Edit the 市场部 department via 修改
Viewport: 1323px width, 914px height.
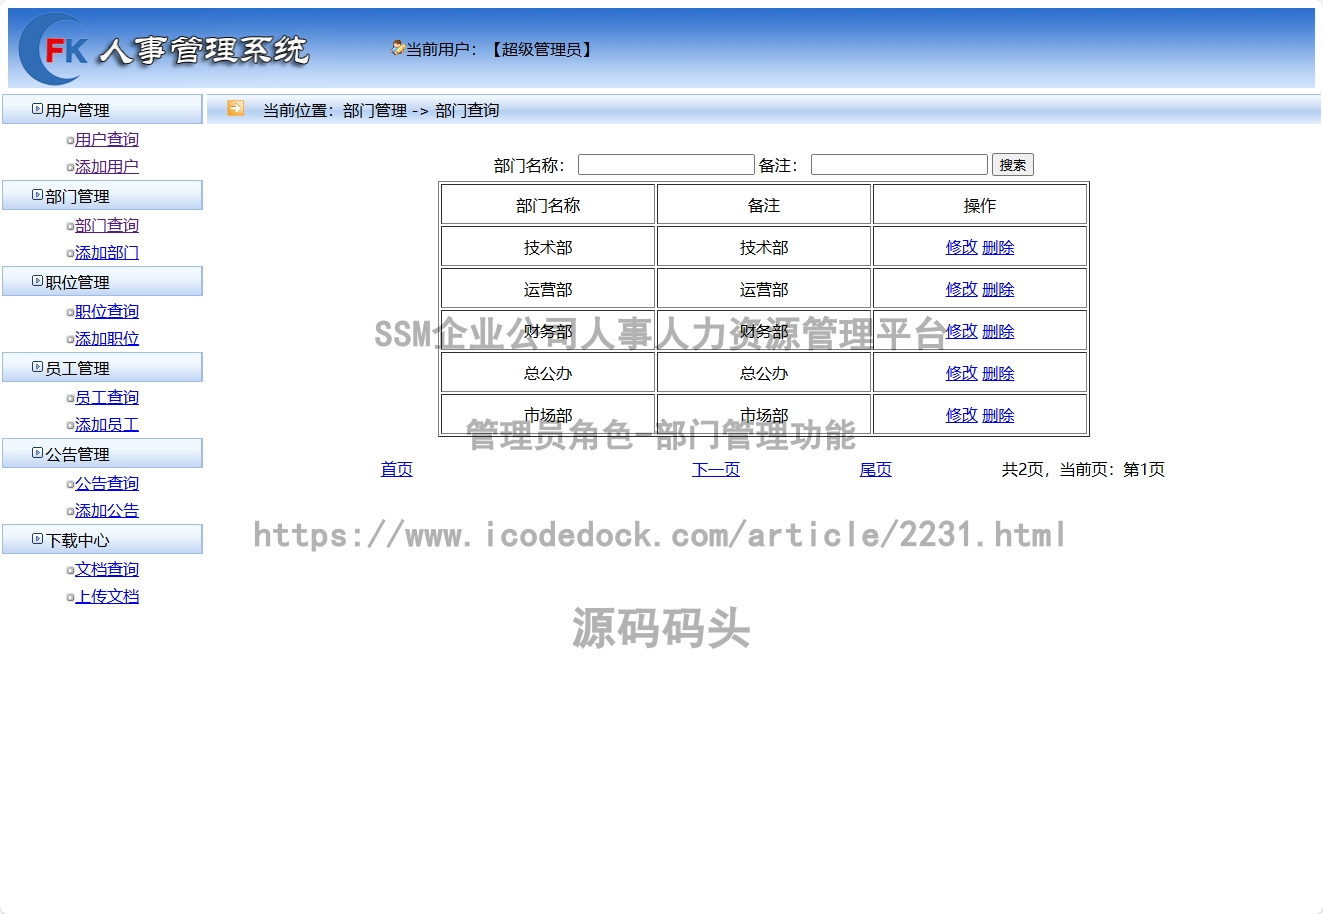click(961, 415)
